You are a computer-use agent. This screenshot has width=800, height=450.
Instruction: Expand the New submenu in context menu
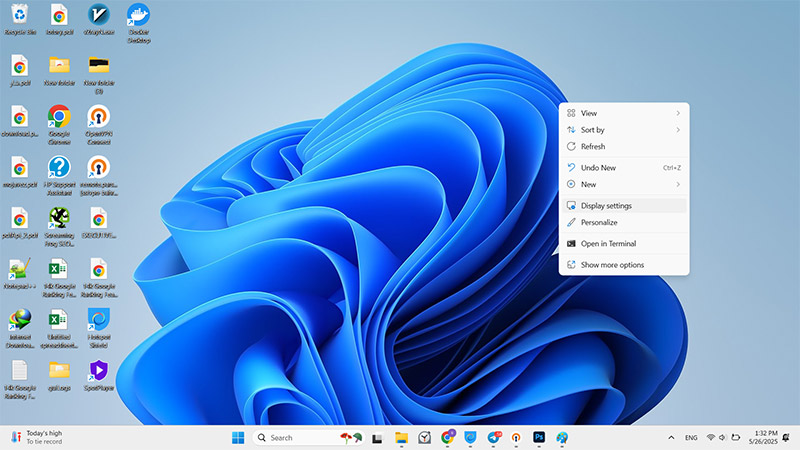(x=624, y=185)
